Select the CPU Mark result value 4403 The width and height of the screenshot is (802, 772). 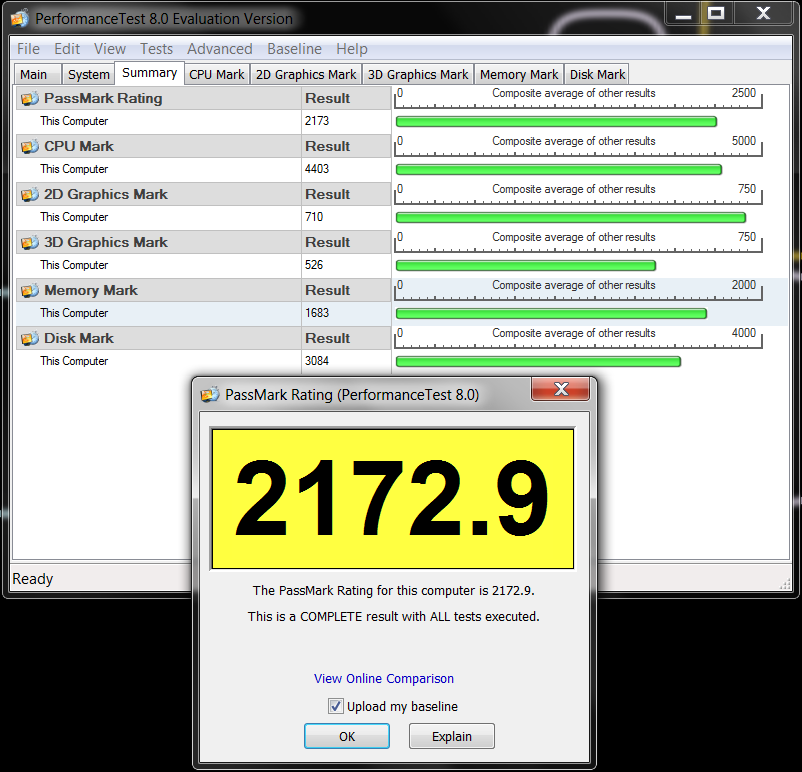pyautogui.click(x=317, y=169)
